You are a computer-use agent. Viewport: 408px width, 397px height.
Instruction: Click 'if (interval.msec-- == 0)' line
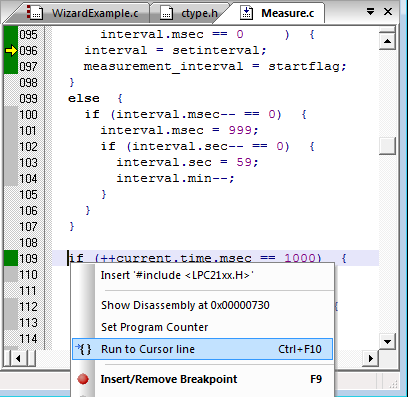195,114
